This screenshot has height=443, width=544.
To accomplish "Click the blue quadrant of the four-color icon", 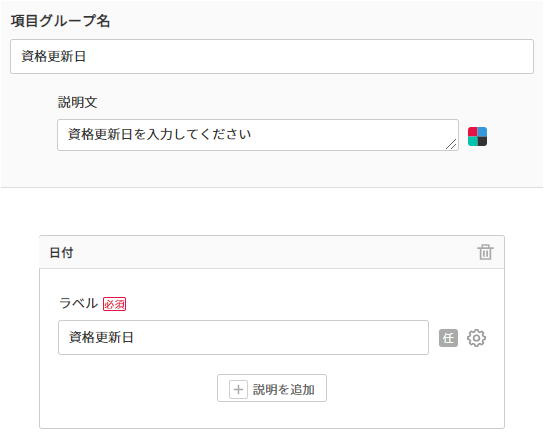I will [x=482, y=131].
